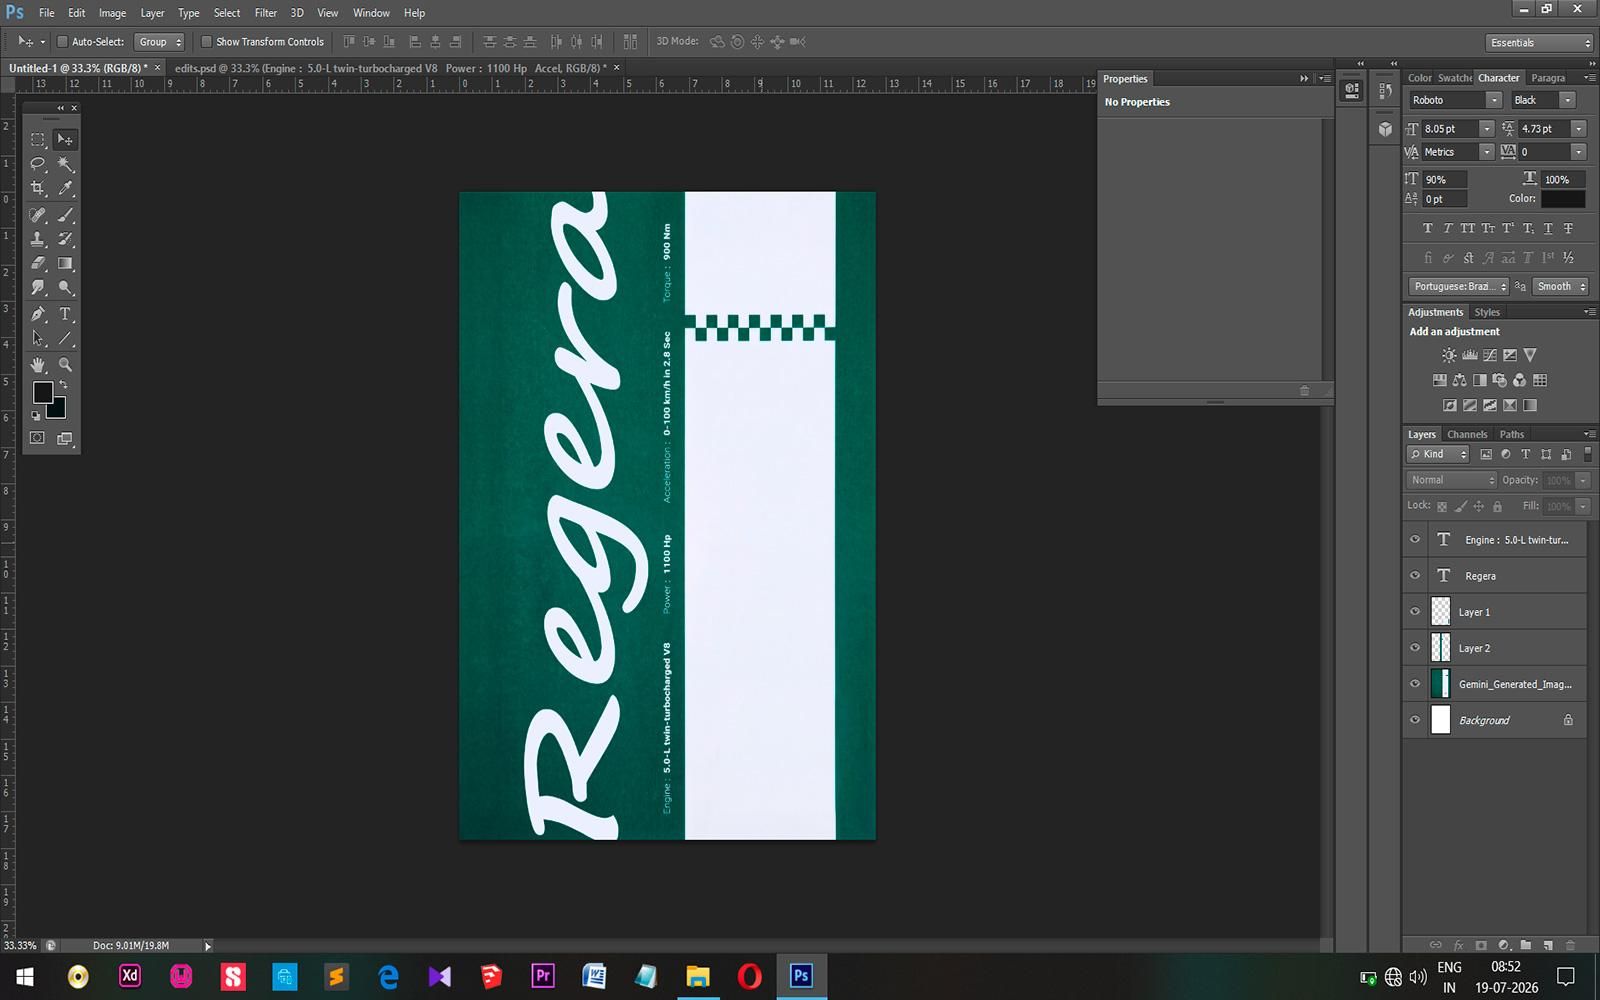The height and width of the screenshot is (1000, 1600).
Task: Open the font size dropdown arrow
Action: [x=1487, y=128]
